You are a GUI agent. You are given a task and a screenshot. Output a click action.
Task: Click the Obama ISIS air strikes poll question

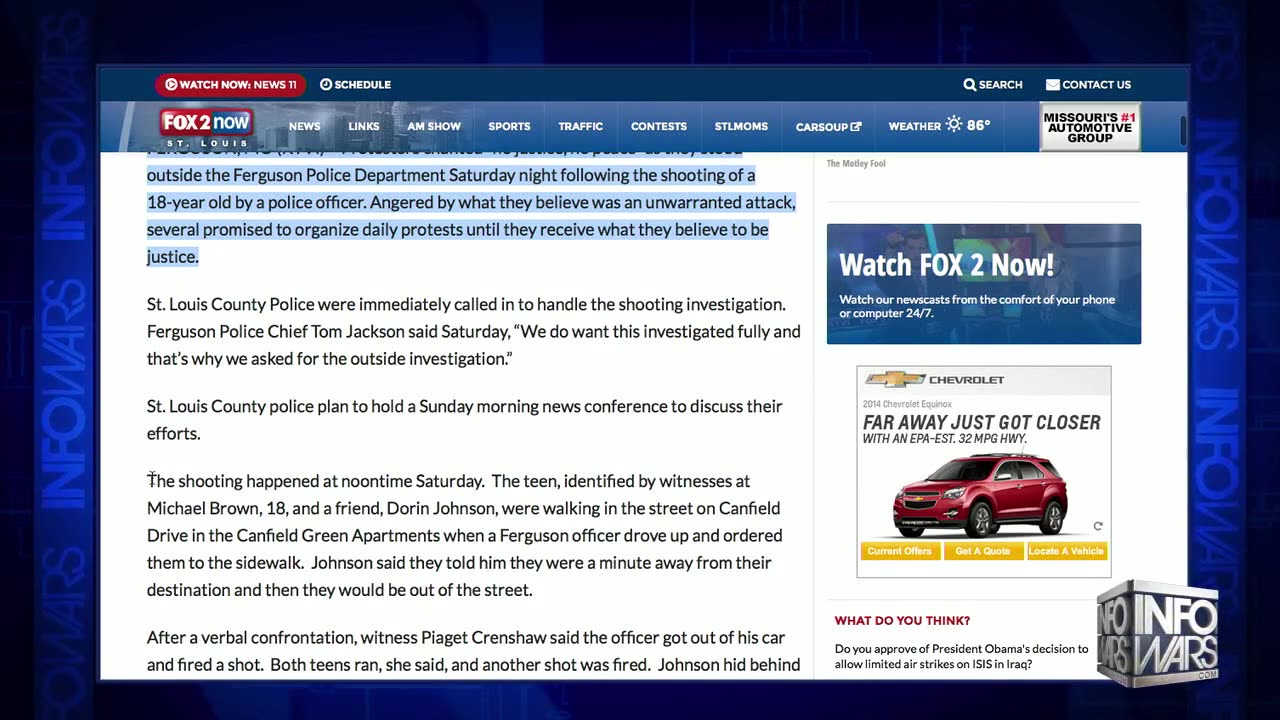coord(962,656)
